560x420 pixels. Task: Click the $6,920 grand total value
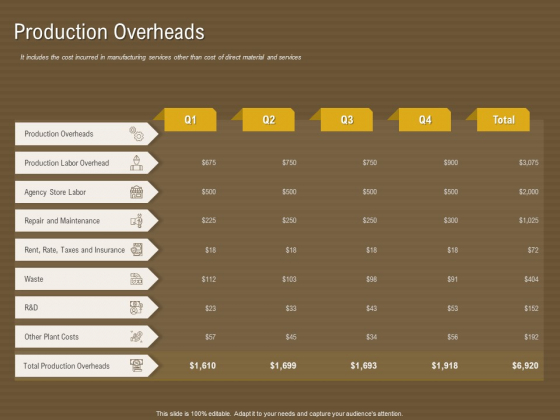pos(525,366)
